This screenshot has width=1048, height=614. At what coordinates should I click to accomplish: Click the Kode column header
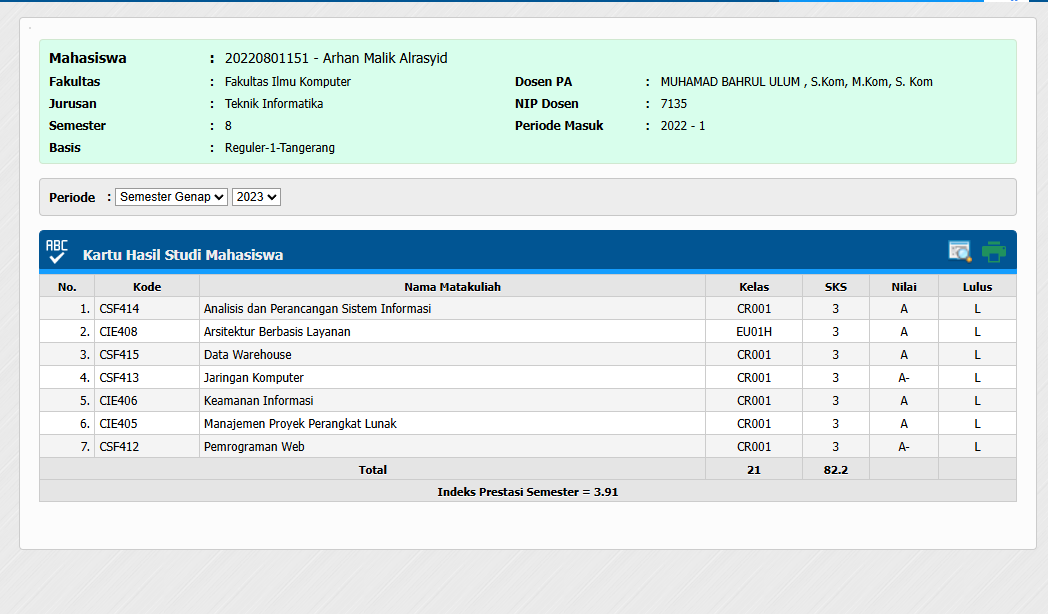[x=147, y=287]
